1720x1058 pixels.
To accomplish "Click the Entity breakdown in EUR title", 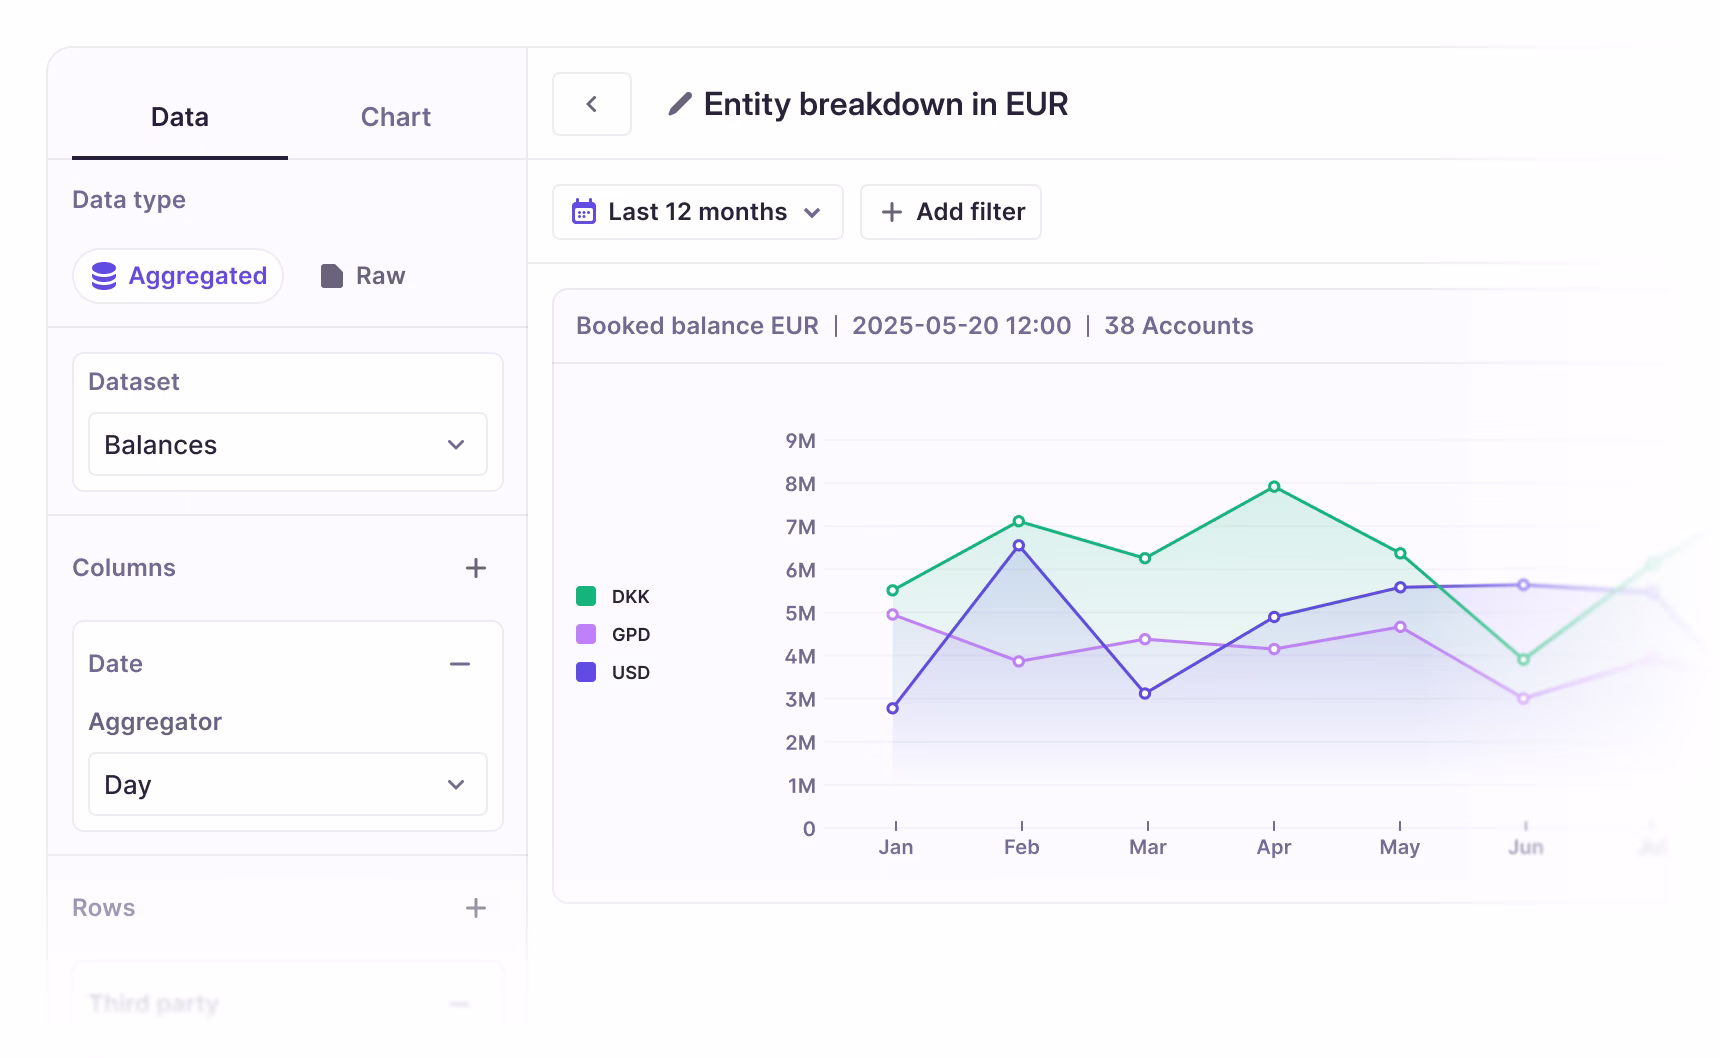I will point(886,104).
